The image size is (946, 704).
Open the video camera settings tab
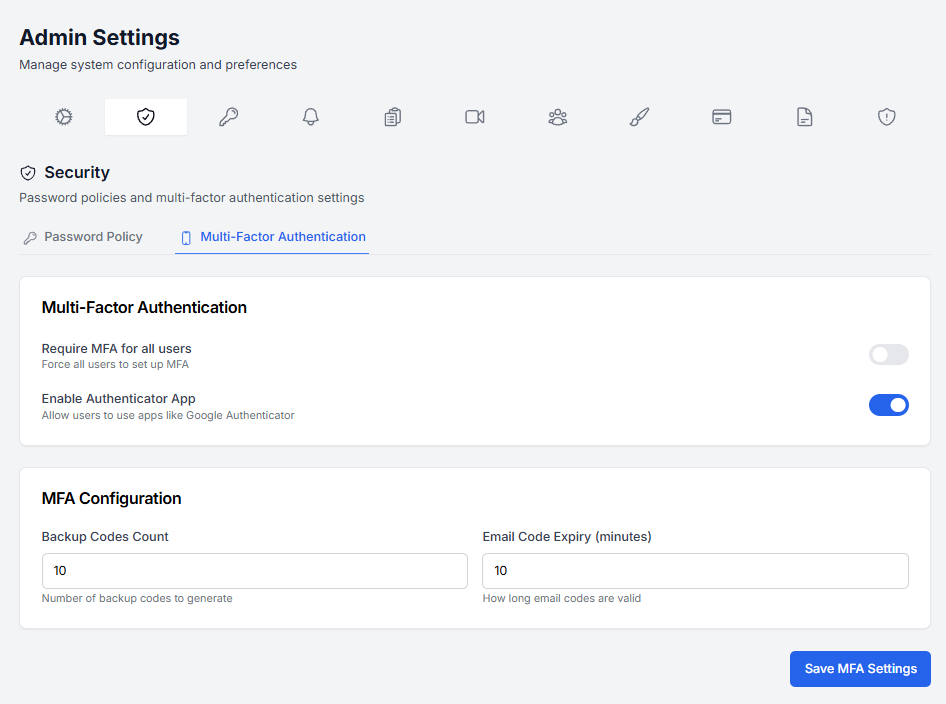click(x=475, y=116)
